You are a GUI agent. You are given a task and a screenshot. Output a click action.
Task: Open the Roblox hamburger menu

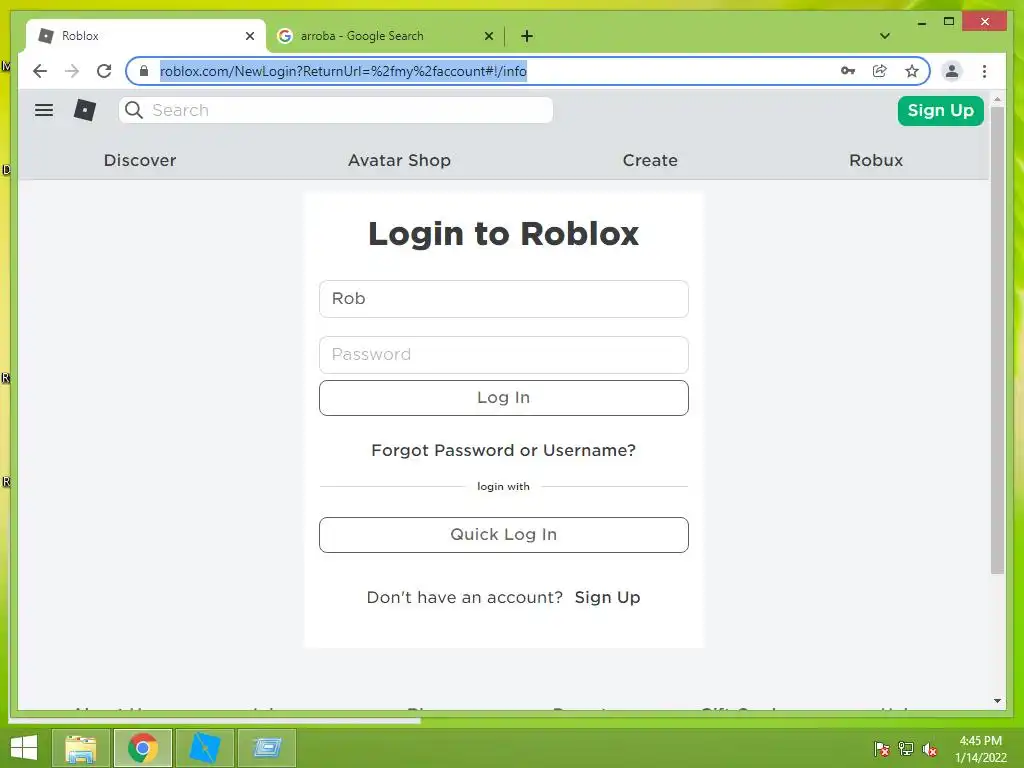coord(44,110)
